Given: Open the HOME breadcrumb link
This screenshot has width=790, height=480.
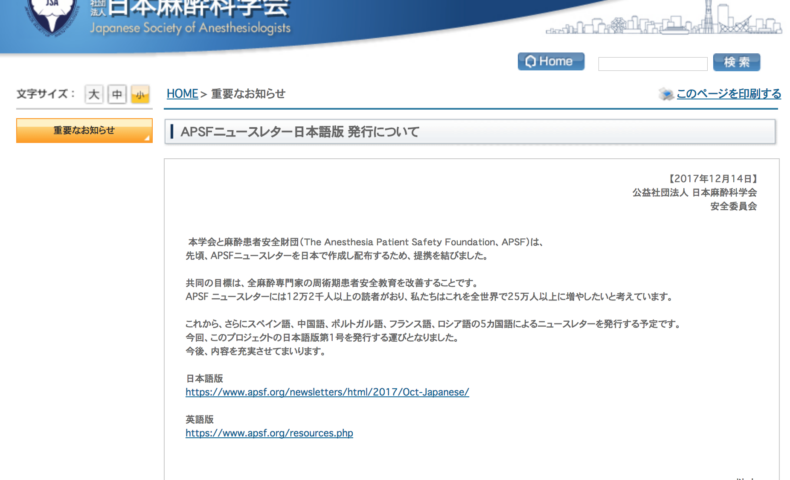Looking at the screenshot, I should pyautogui.click(x=182, y=94).
